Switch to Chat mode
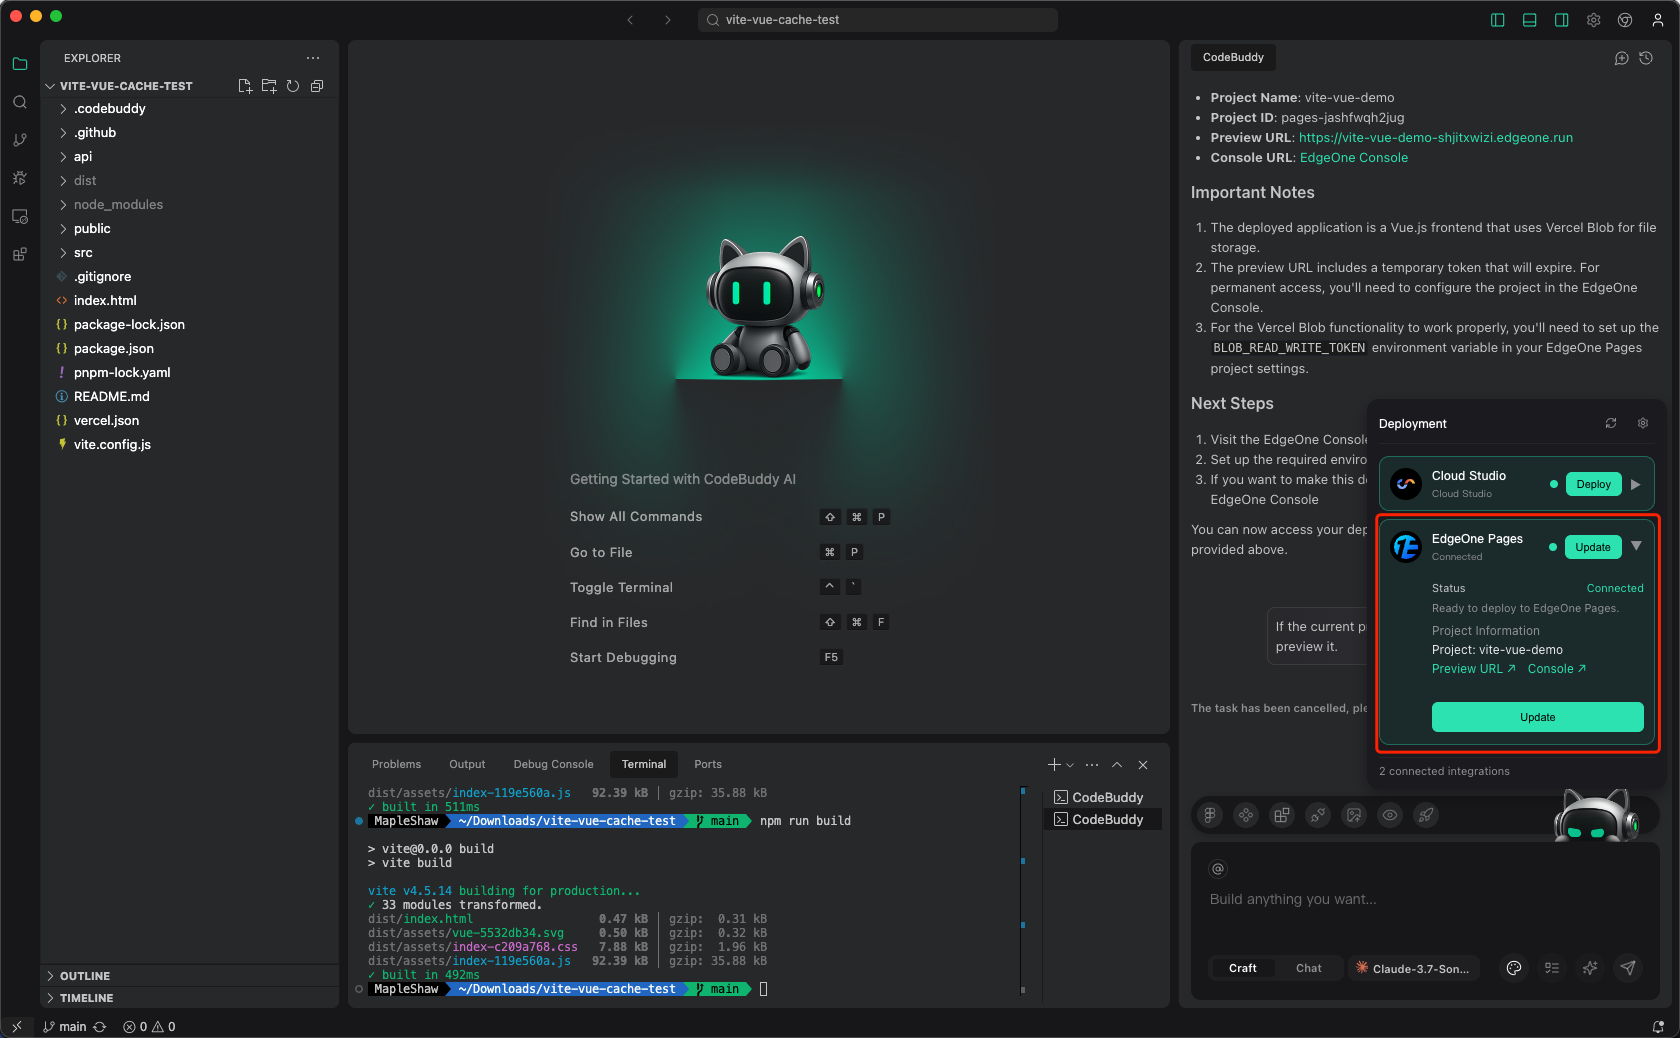This screenshot has height=1038, width=1680. tap(1308, 968)
